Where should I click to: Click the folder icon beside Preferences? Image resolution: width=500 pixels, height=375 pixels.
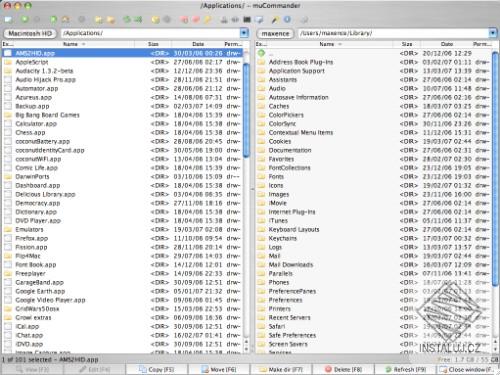[x=261, y=300]
